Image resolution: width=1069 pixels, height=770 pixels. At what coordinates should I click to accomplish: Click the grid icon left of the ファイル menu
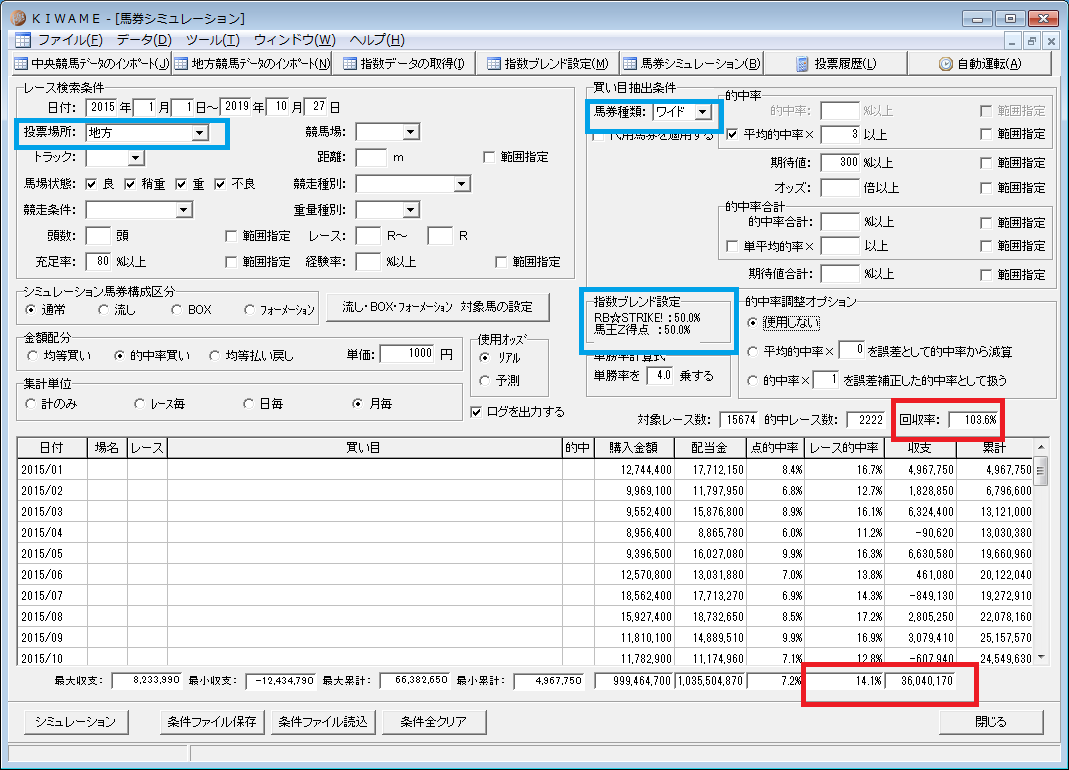(22, 40)
